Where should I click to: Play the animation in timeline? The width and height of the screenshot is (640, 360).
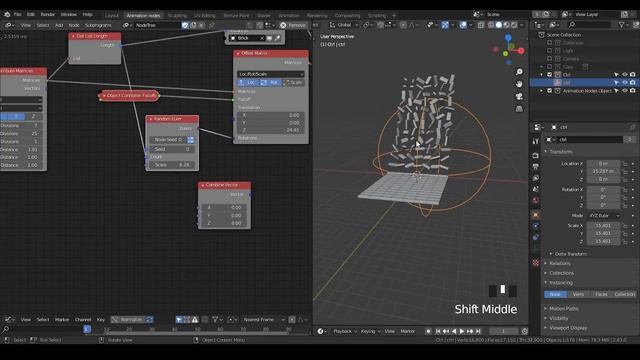[x=462, y=331]
